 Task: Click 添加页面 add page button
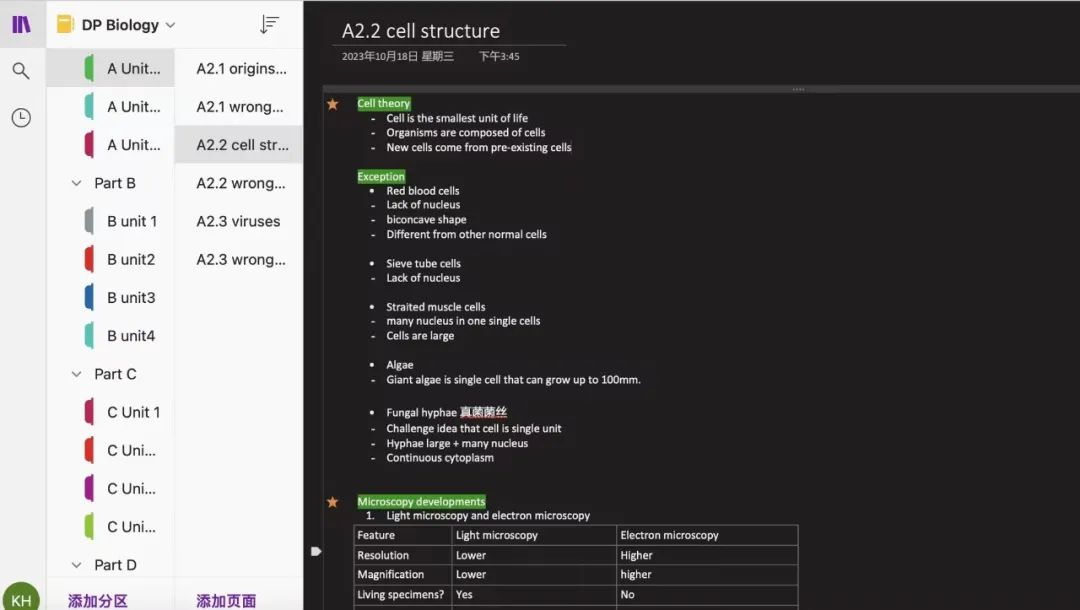(x=226, y=601)
